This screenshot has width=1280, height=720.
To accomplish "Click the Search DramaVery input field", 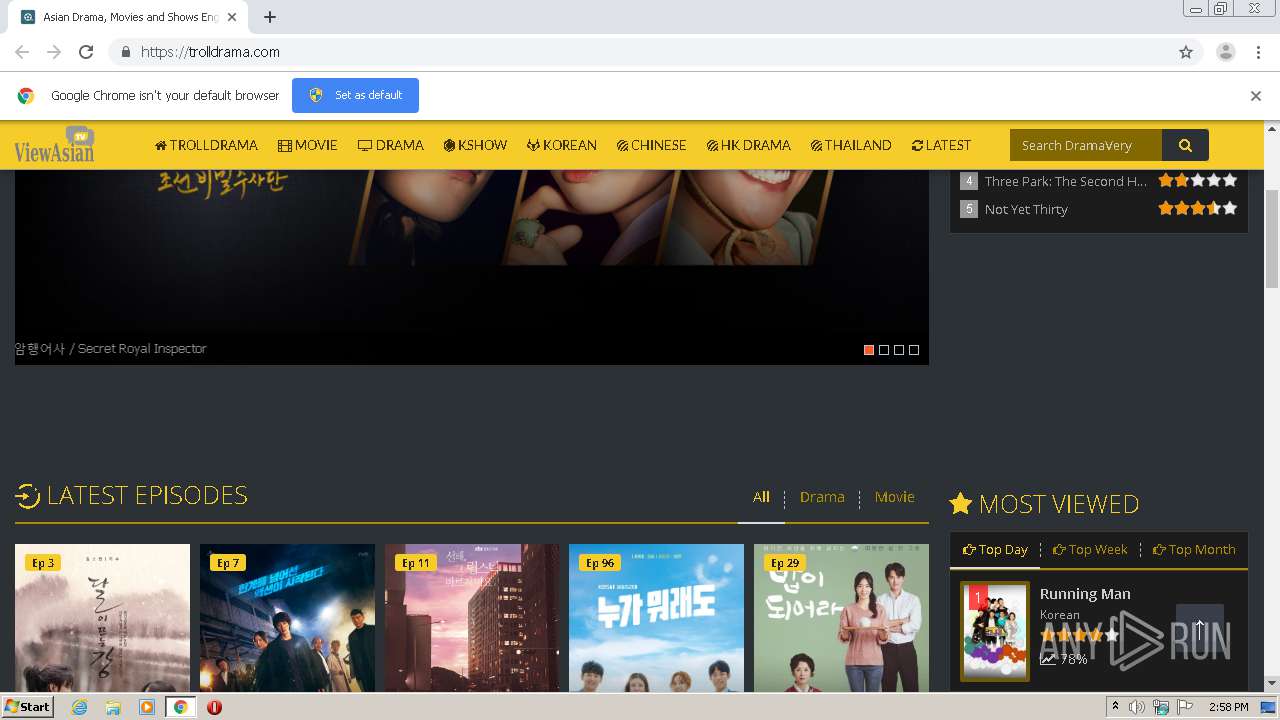I will pyautogui.click(x=1086, y=145).
